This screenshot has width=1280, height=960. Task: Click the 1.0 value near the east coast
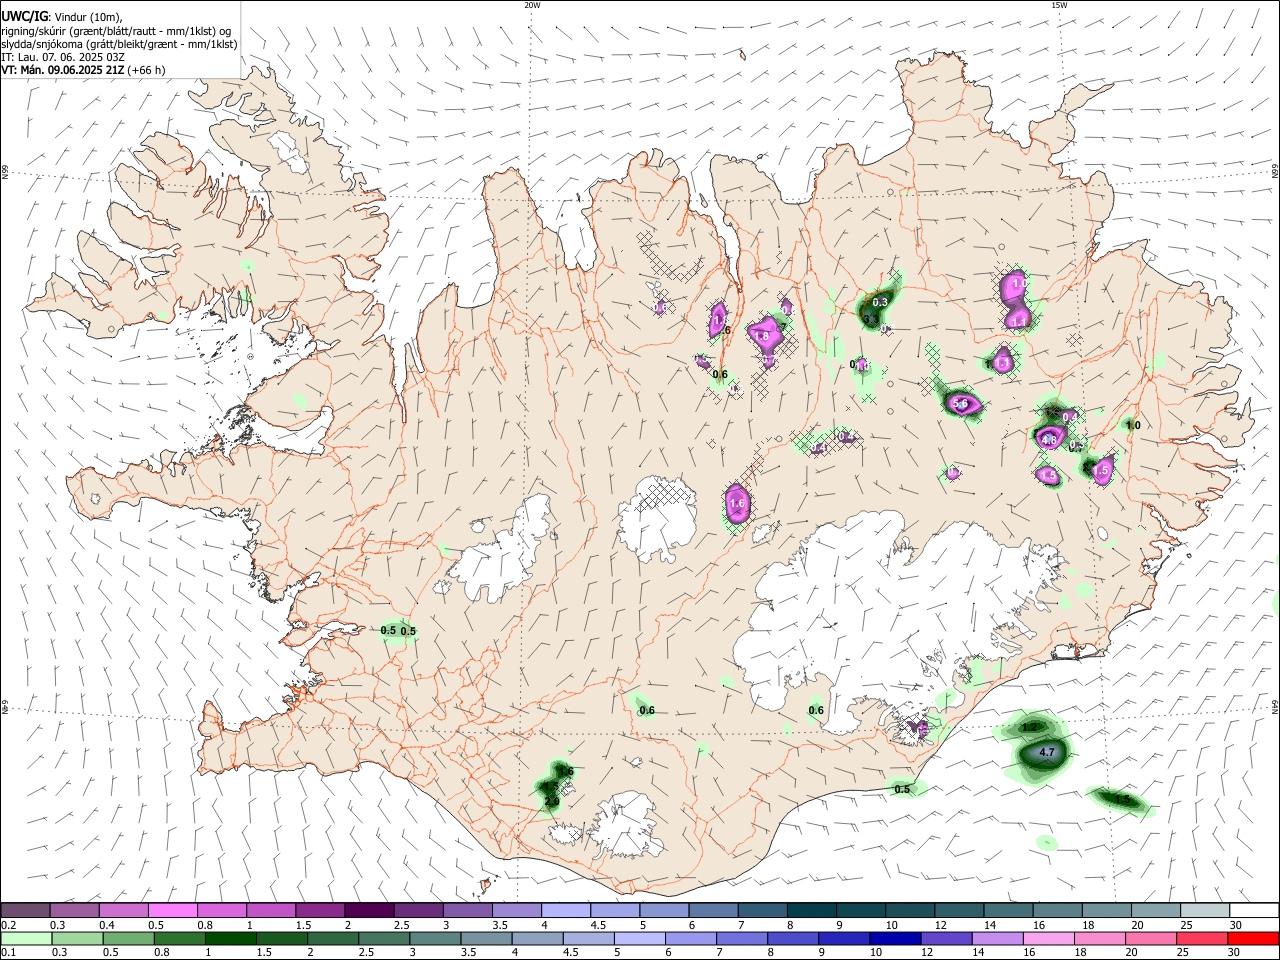coord(1133,425)
